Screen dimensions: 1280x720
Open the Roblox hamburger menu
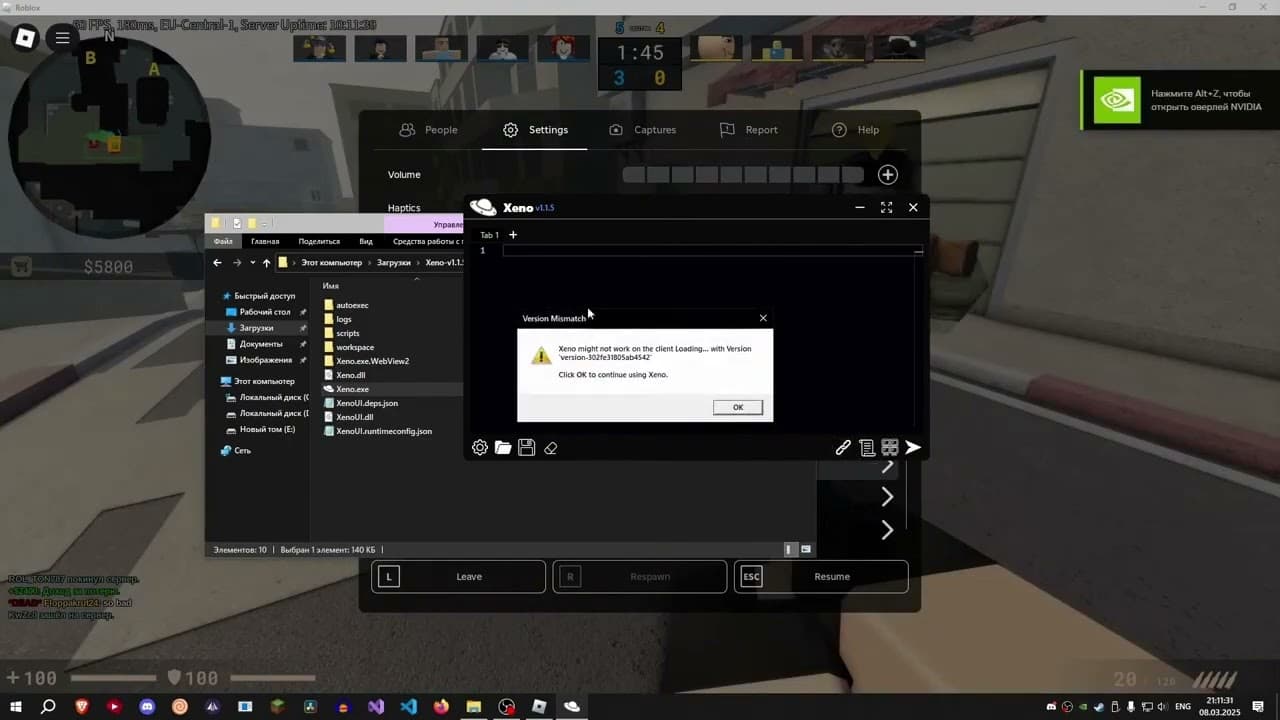point(62,38)
